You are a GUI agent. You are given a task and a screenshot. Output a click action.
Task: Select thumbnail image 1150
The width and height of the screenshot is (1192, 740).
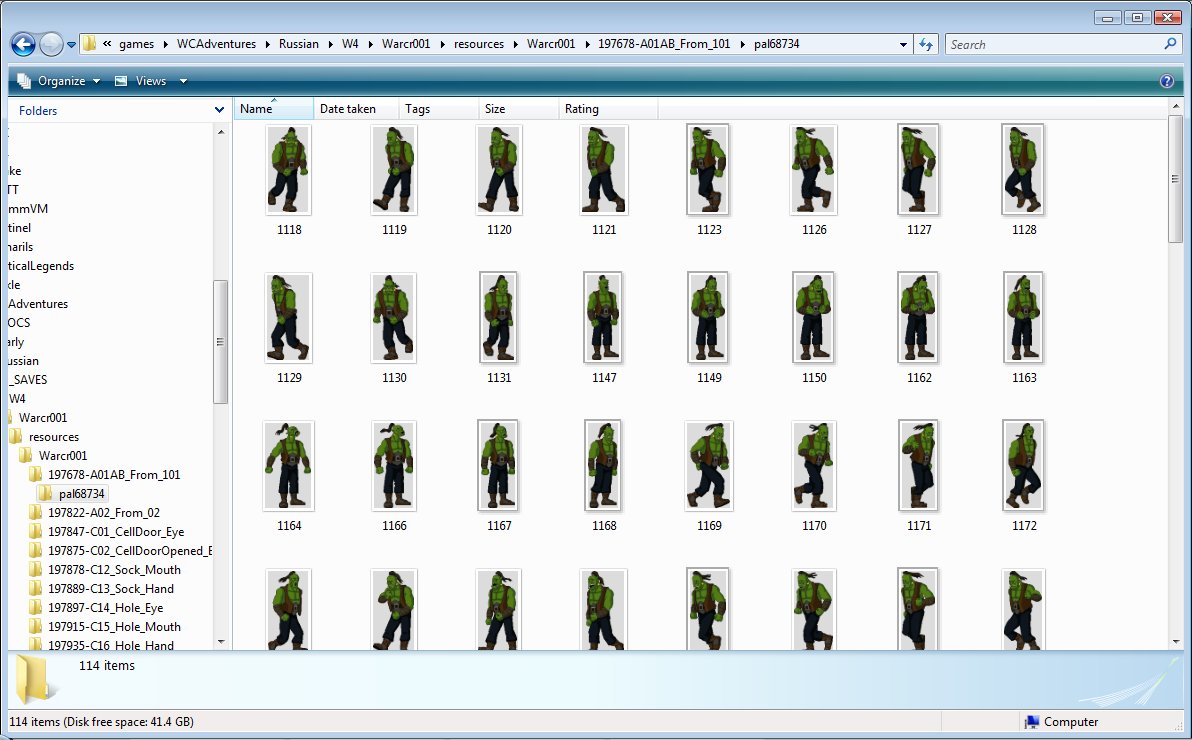click(813, 318)
